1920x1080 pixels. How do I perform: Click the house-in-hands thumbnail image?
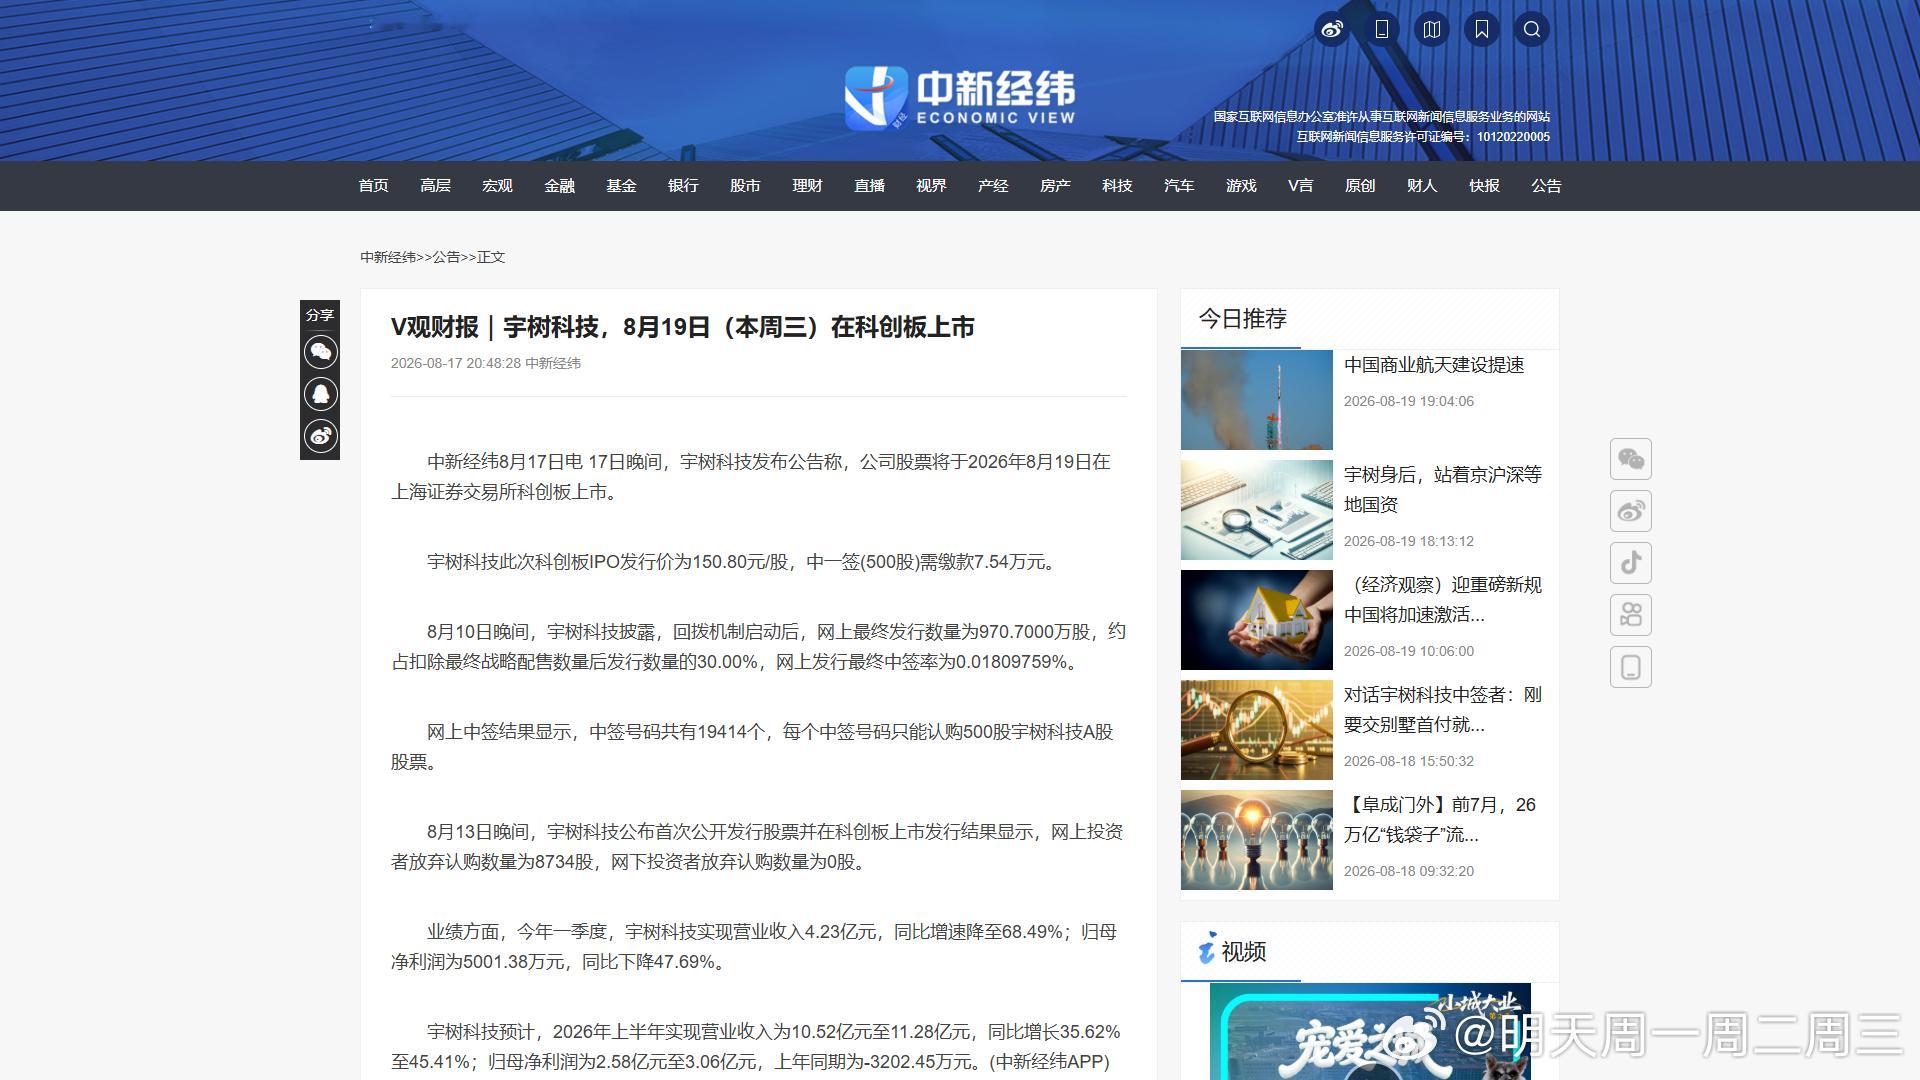[x=1257, y=620]
